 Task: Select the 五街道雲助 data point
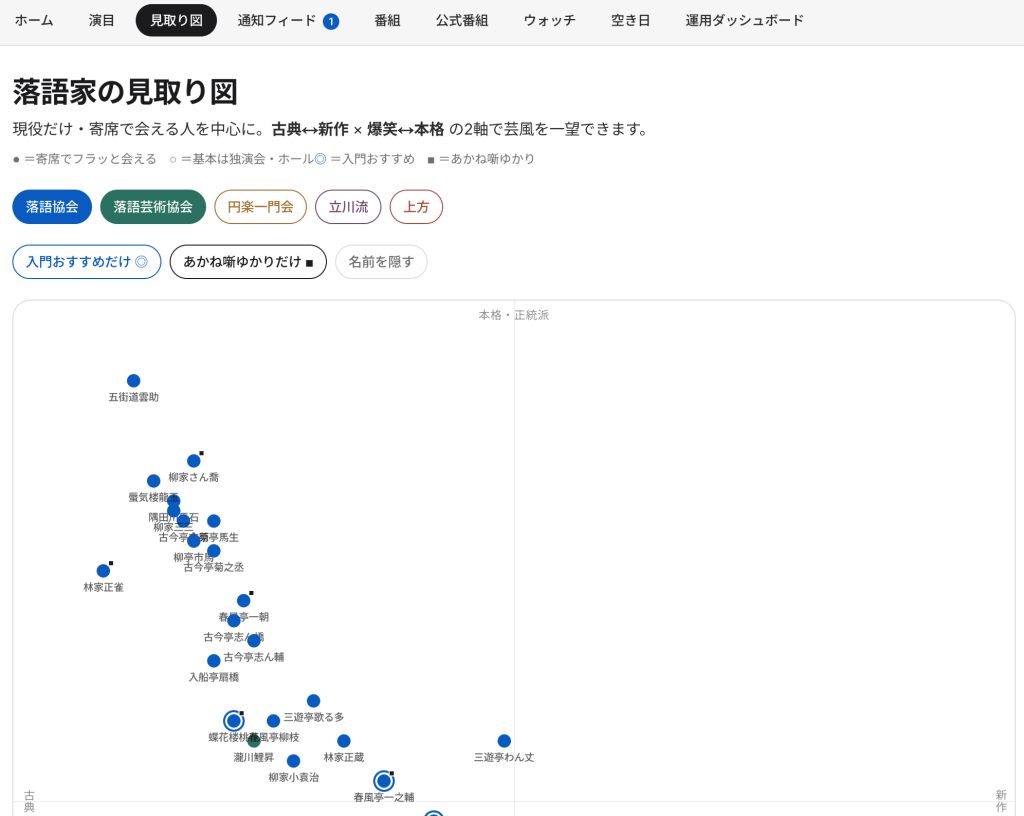tap(133, 381)
